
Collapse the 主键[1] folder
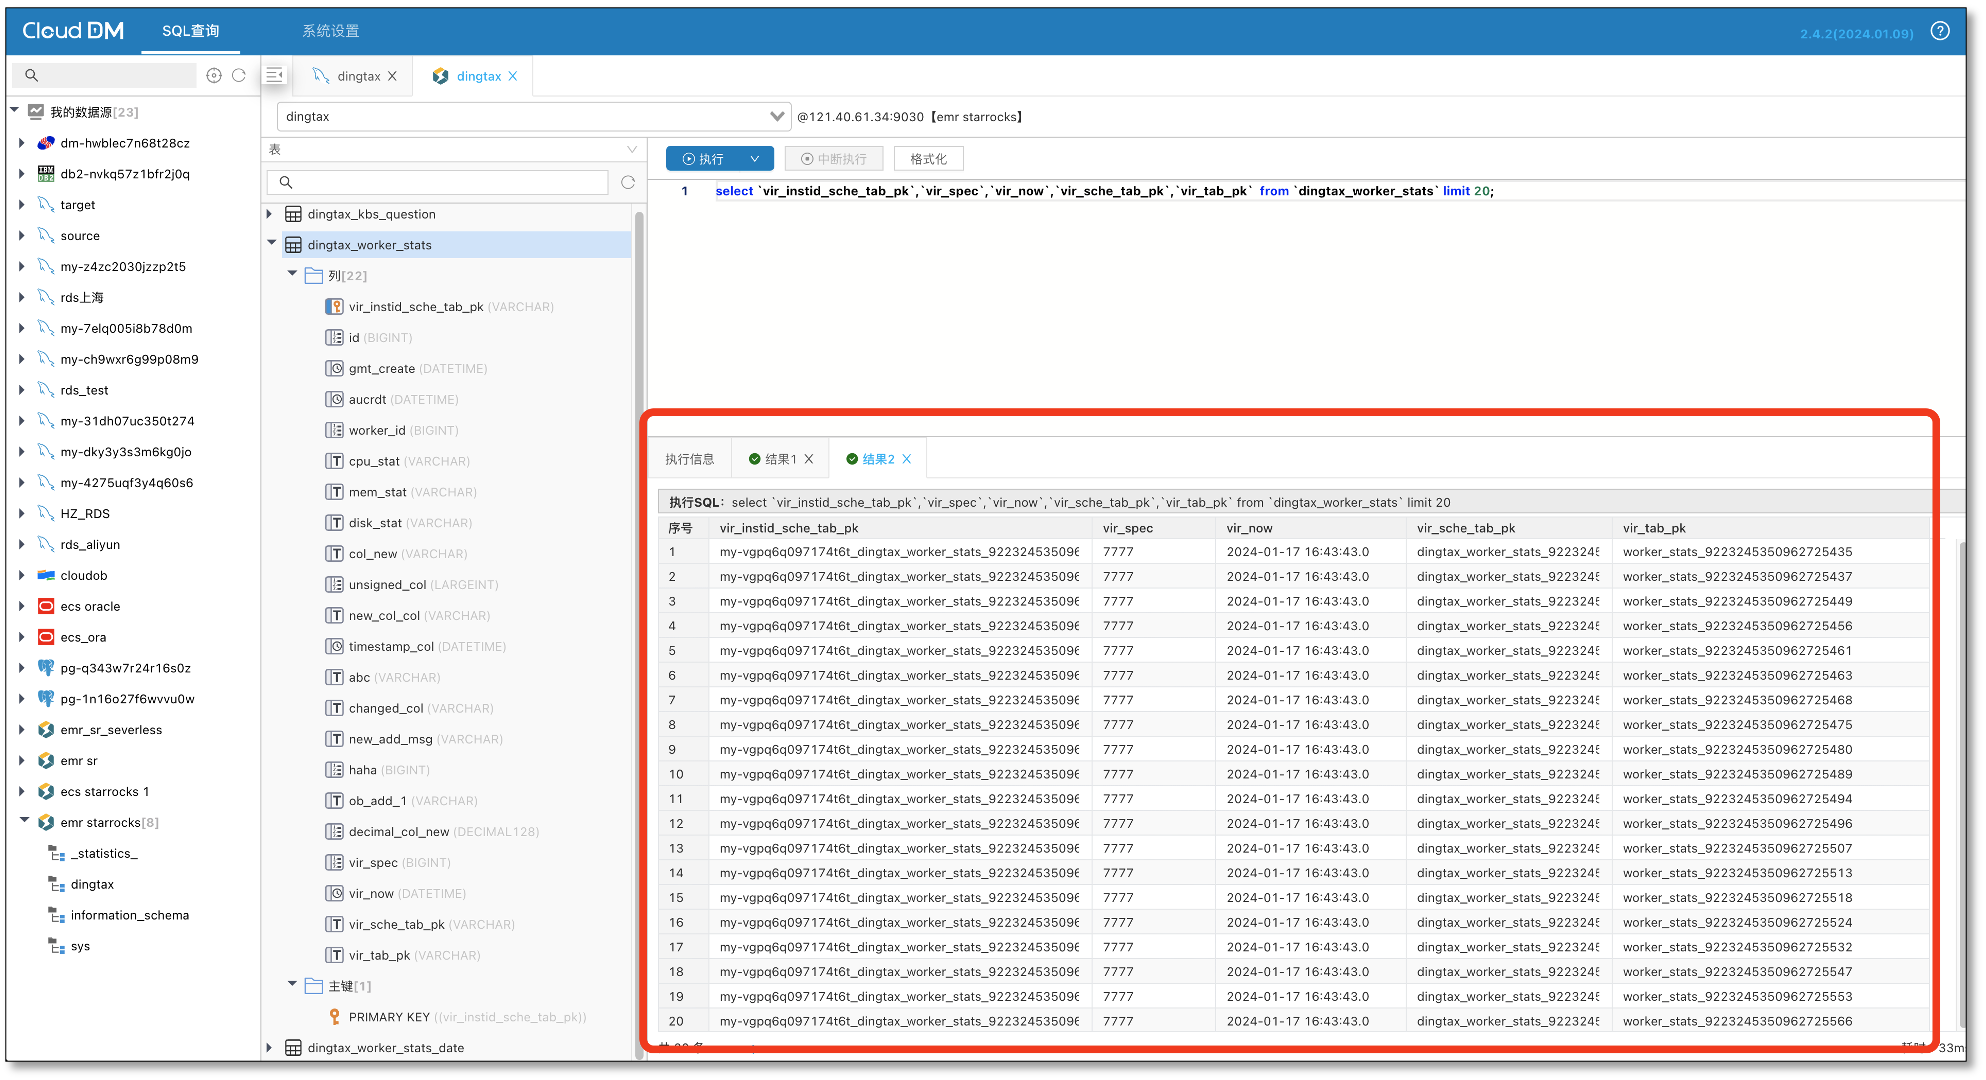[292, 984]
